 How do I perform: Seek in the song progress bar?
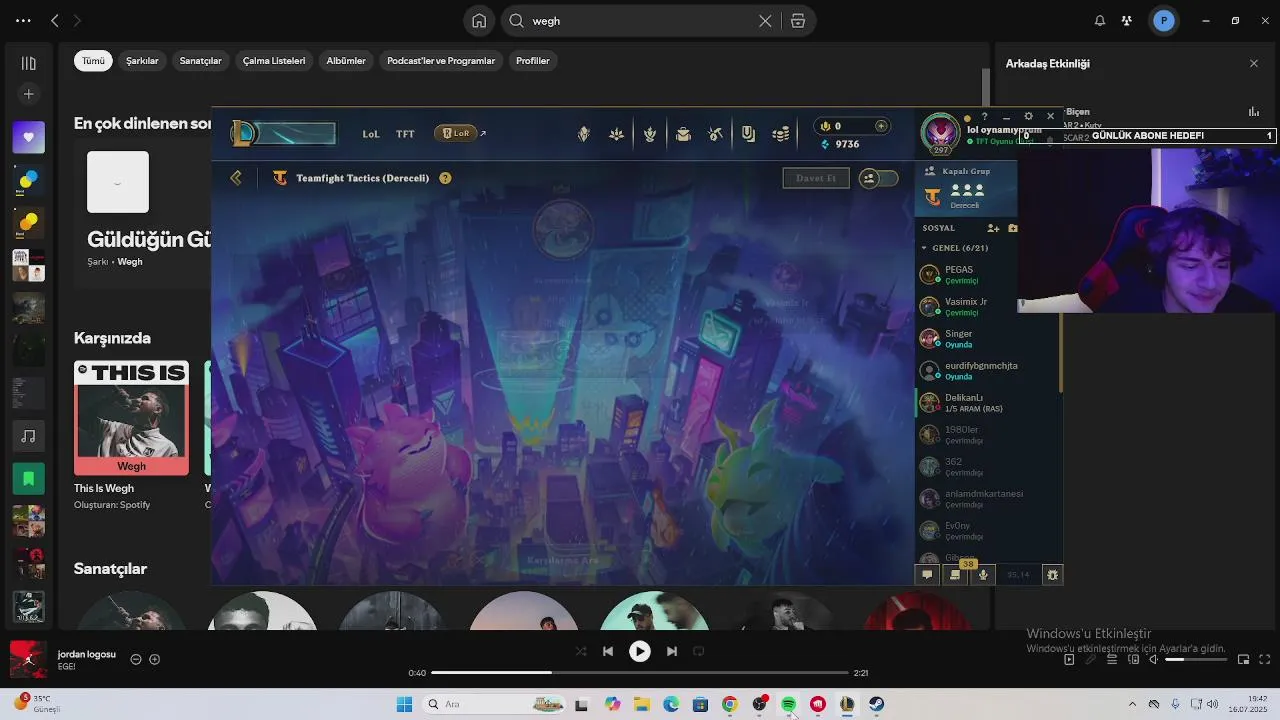[640, 673]
